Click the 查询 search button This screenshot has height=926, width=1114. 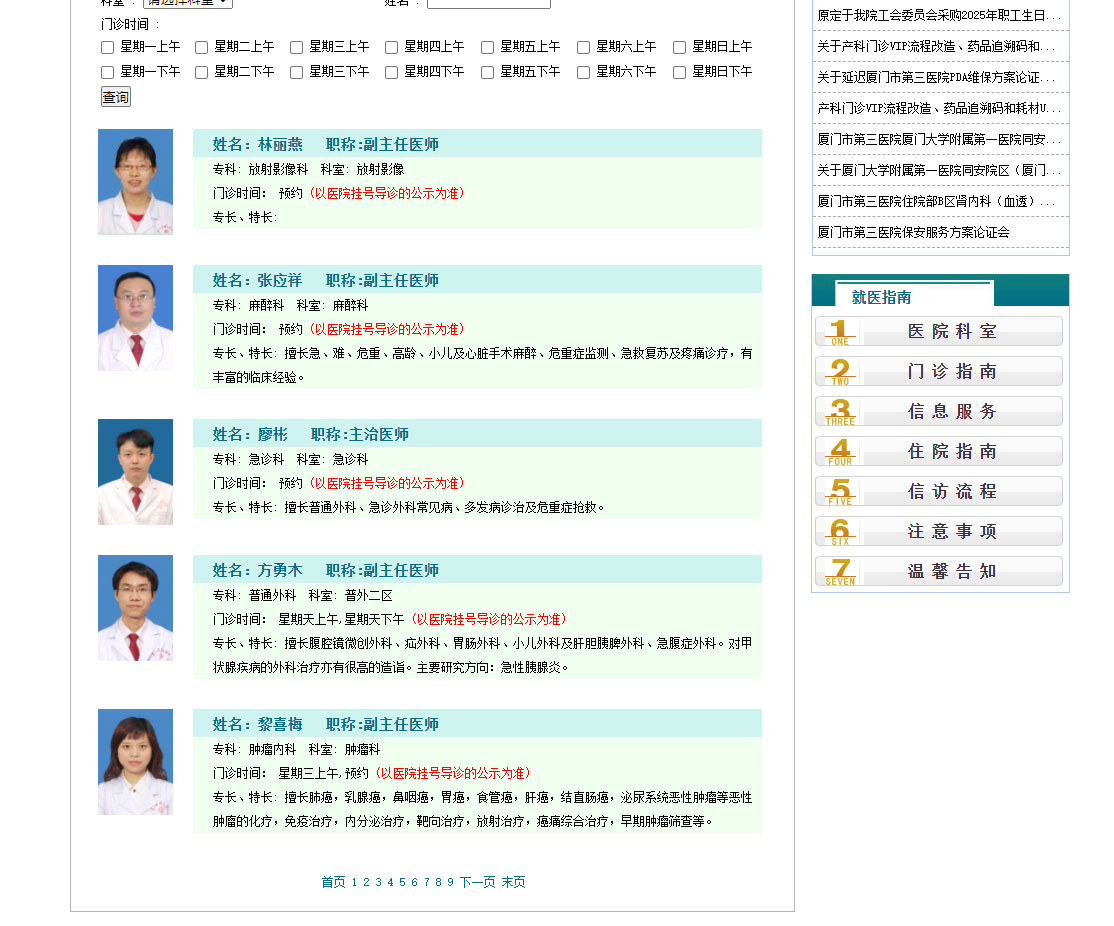pos(116,97)
